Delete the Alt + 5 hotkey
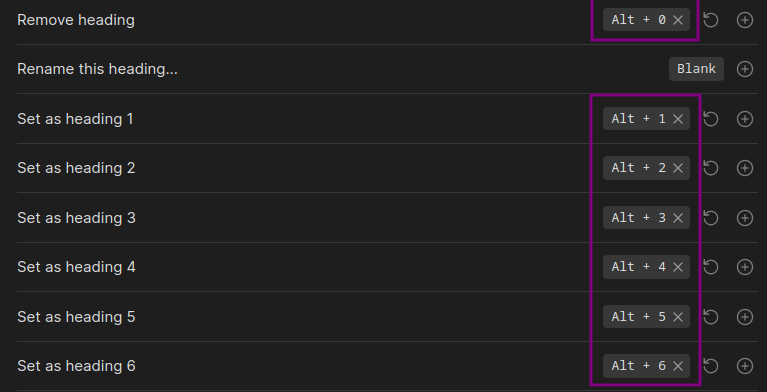The width and height of the screenshot is (767, 392). pos(677,317)
